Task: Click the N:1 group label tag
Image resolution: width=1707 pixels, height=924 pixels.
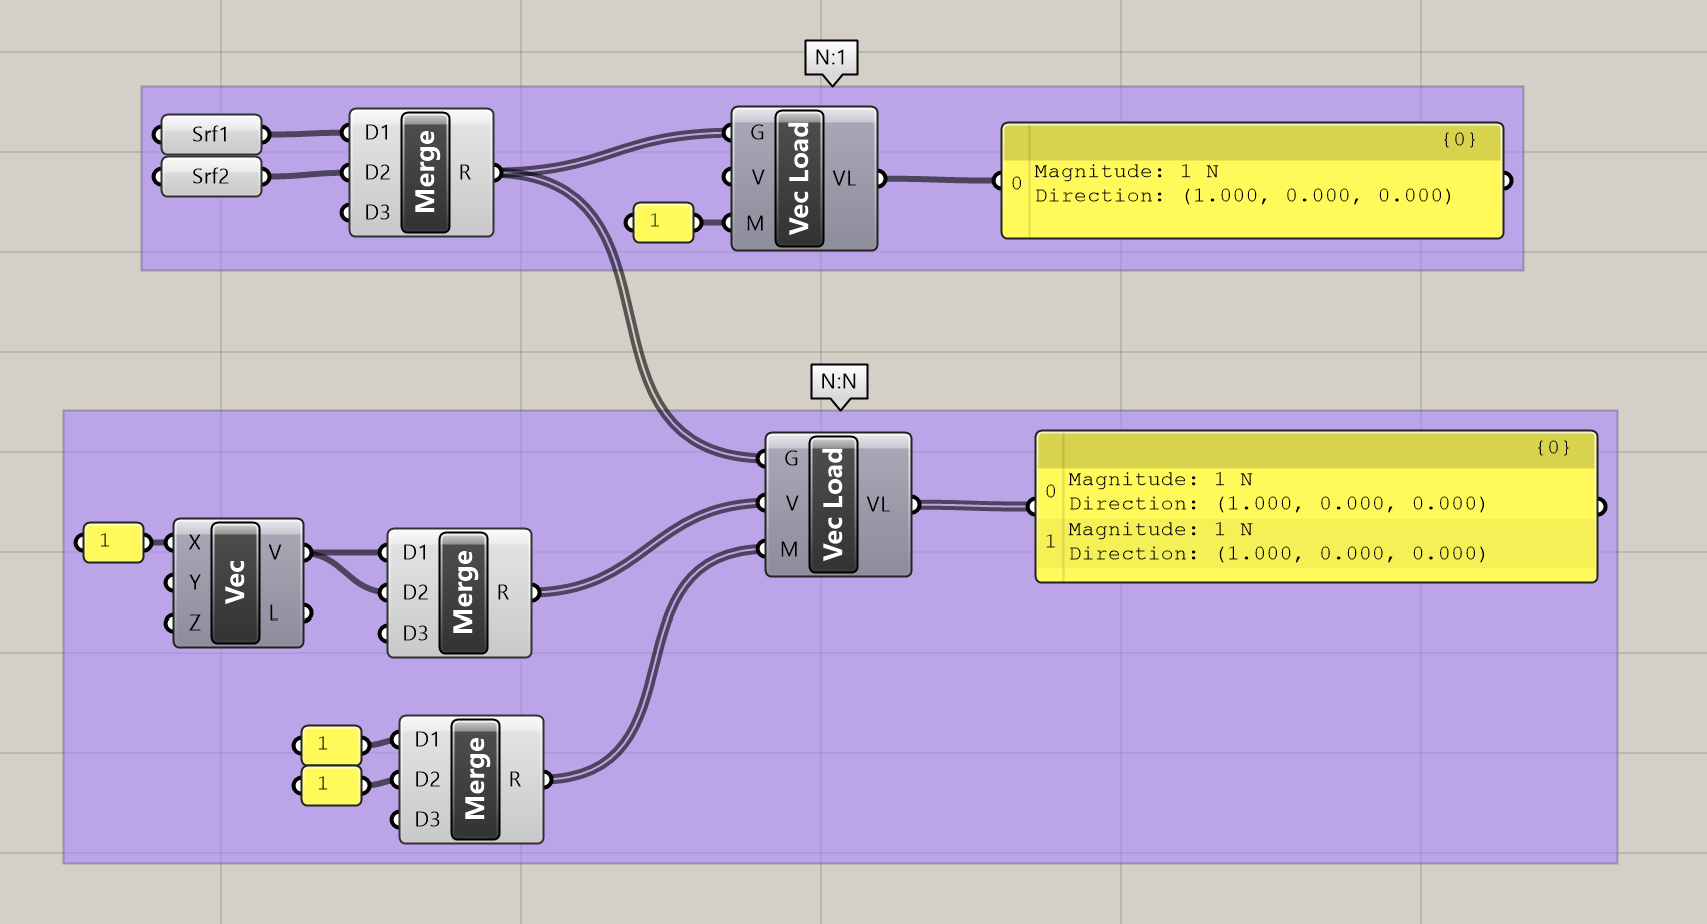Action: 831,58
